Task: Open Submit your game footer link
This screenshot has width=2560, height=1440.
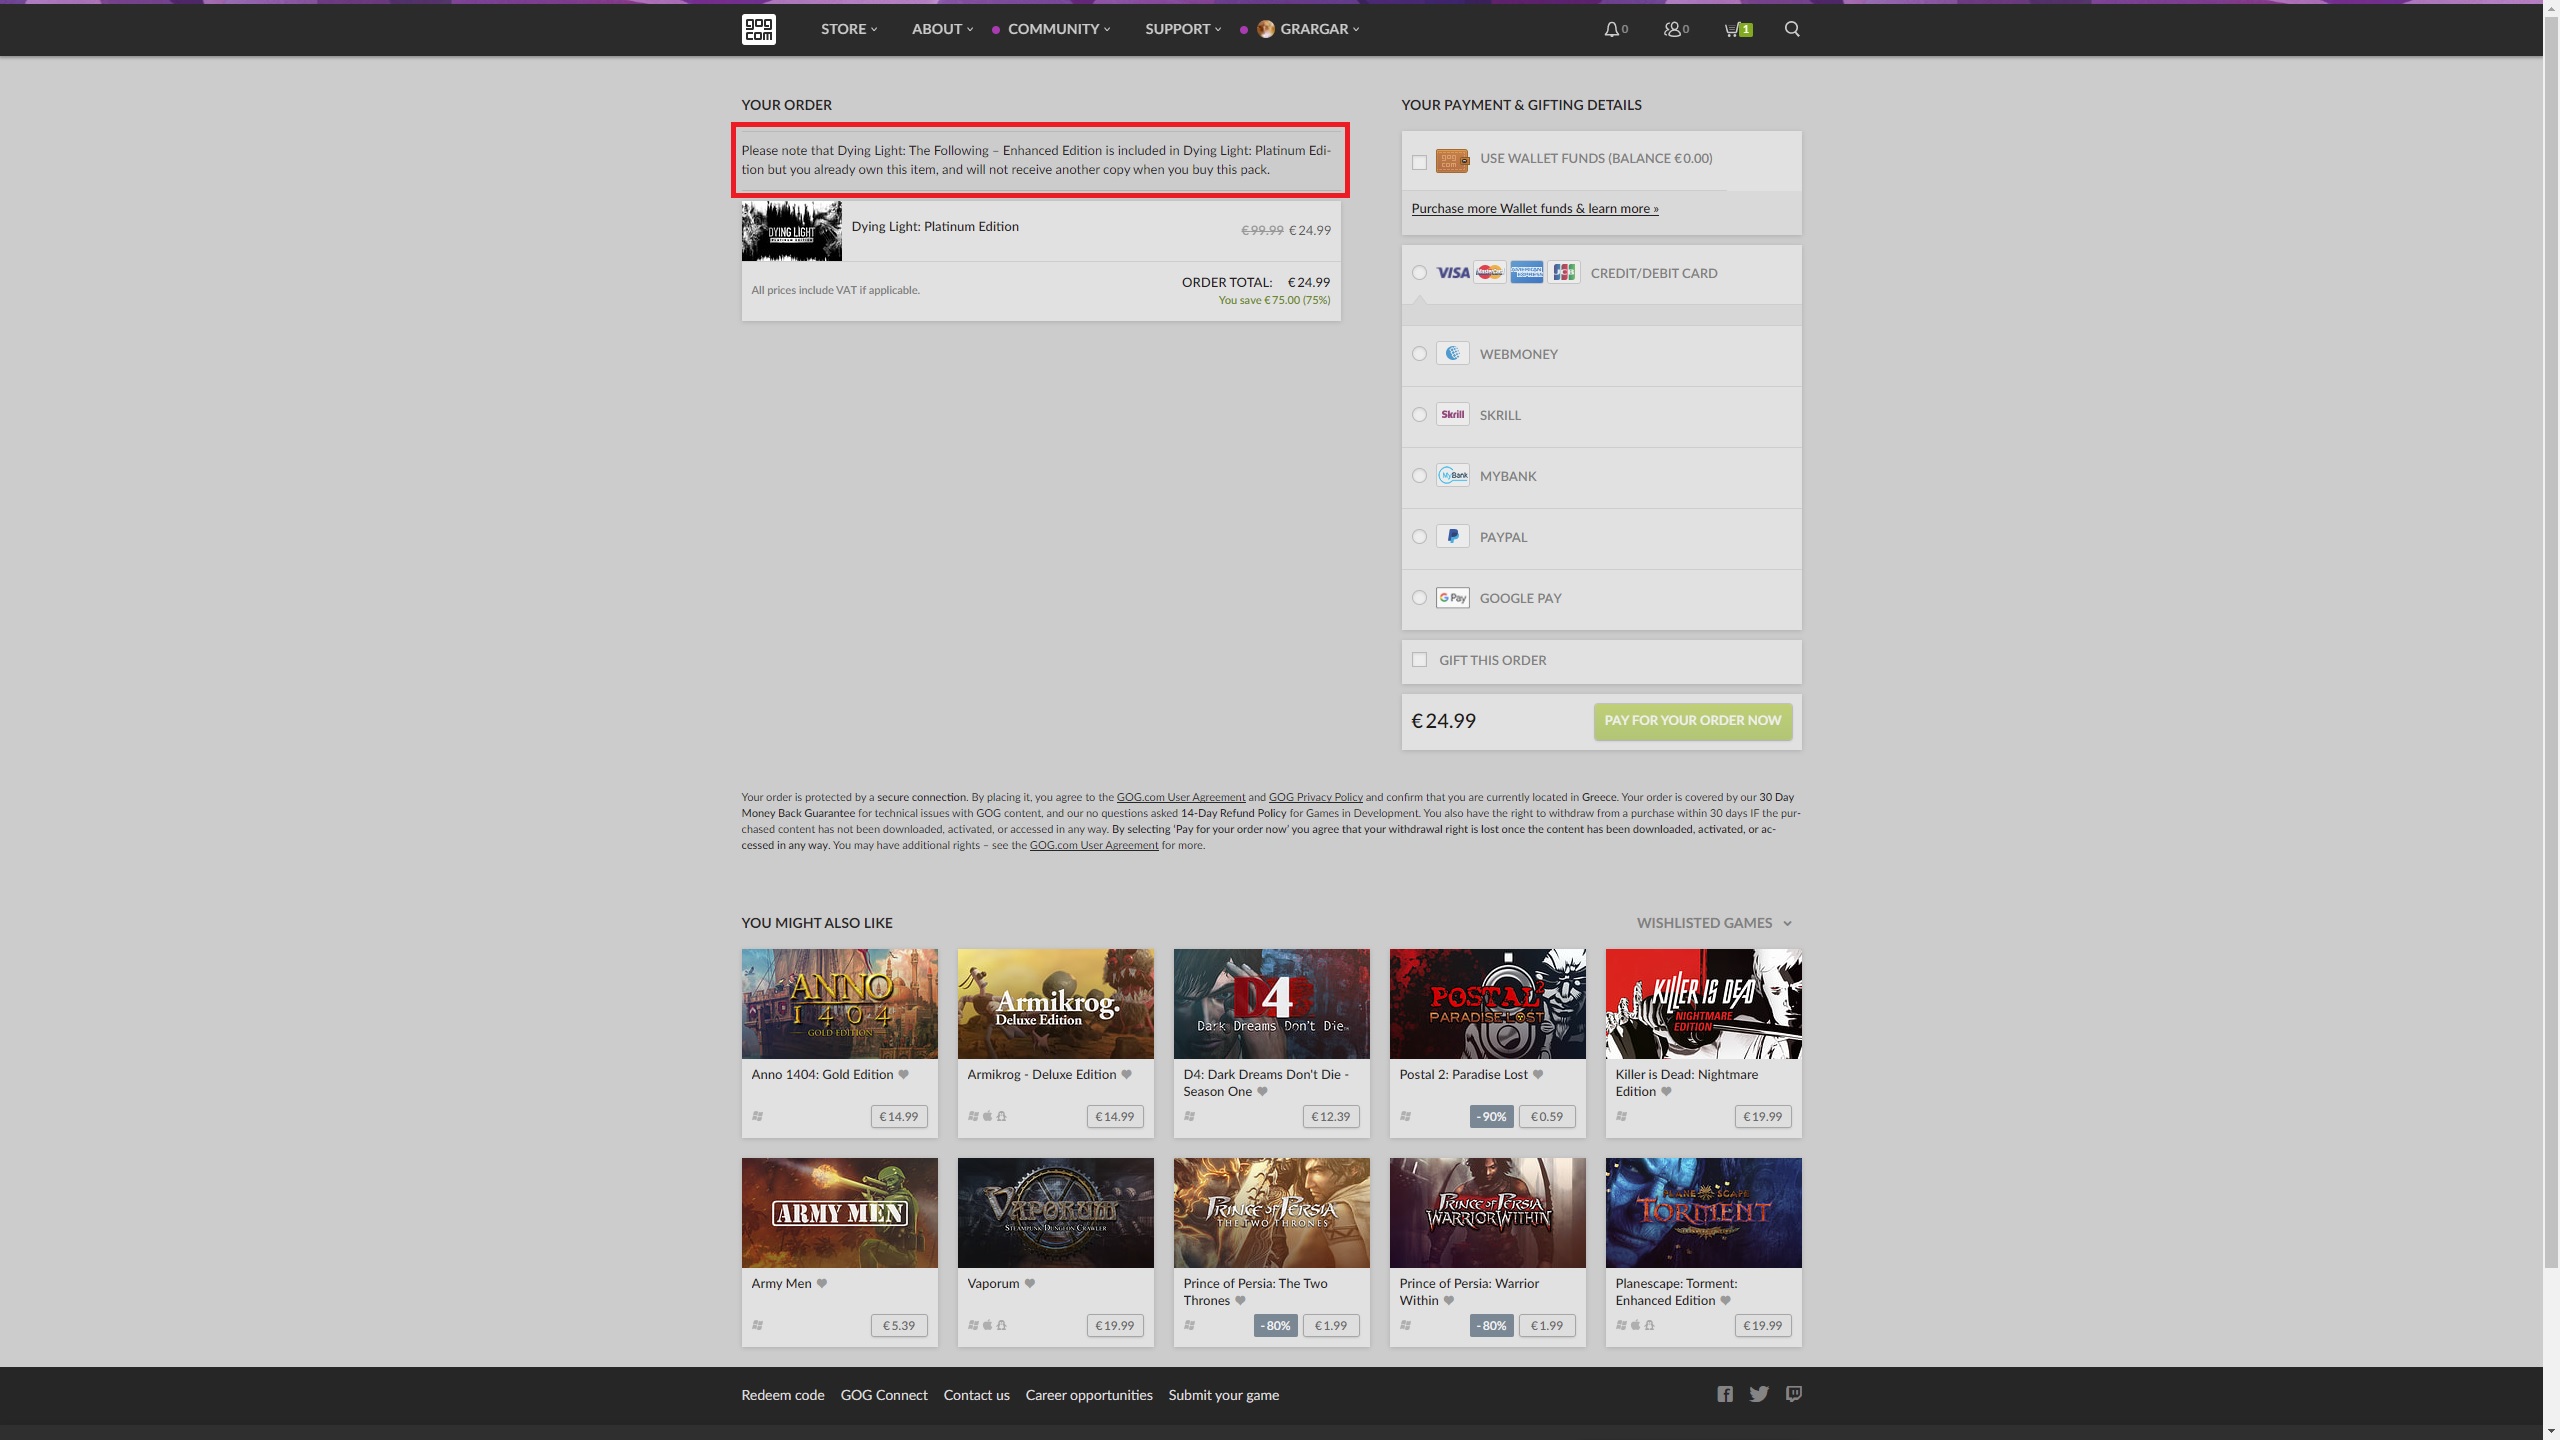Action: [1223, 1394]
